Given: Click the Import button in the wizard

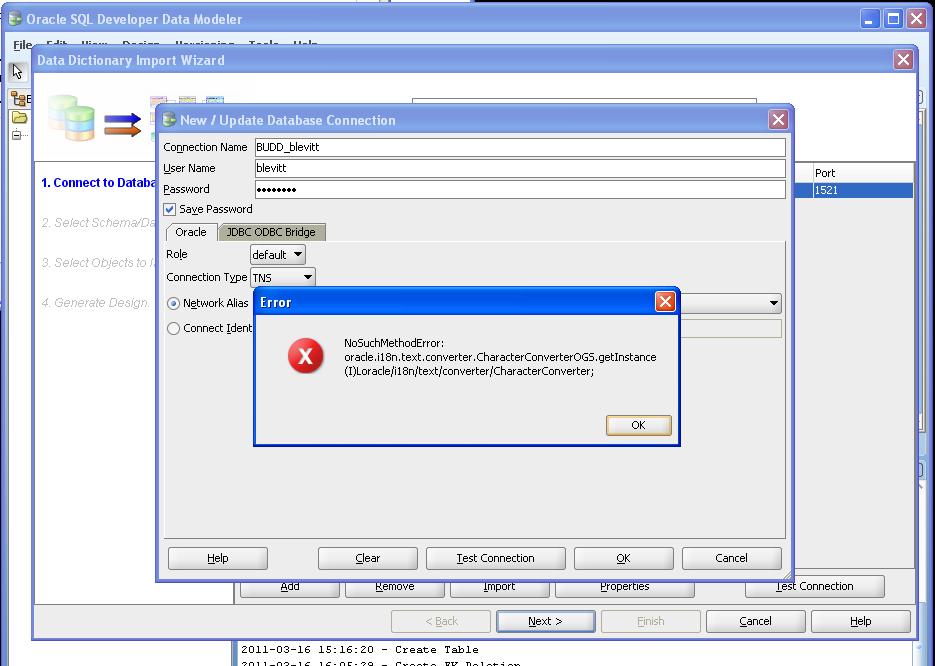Looking at the screenshot, I should (500, 587).
